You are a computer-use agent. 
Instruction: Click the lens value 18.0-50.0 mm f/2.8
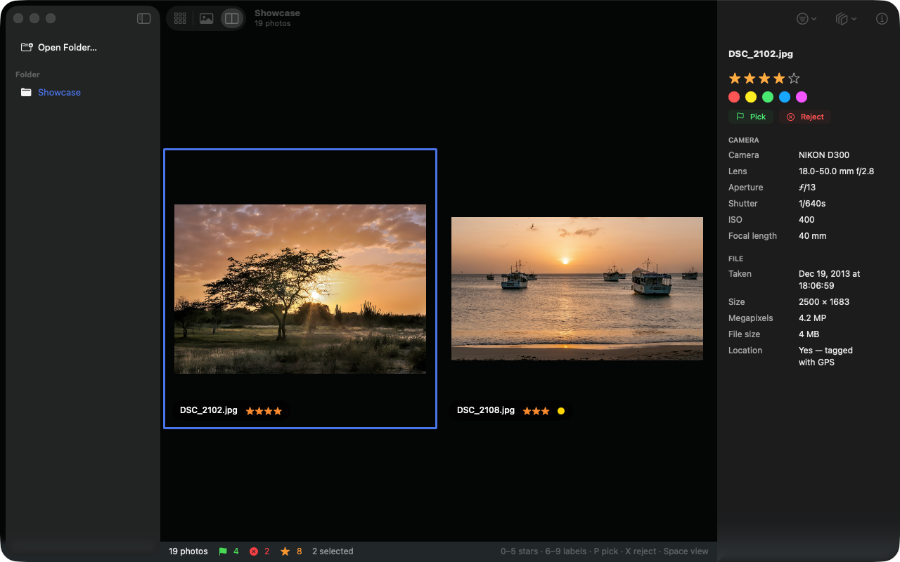(x=836, y=171)
